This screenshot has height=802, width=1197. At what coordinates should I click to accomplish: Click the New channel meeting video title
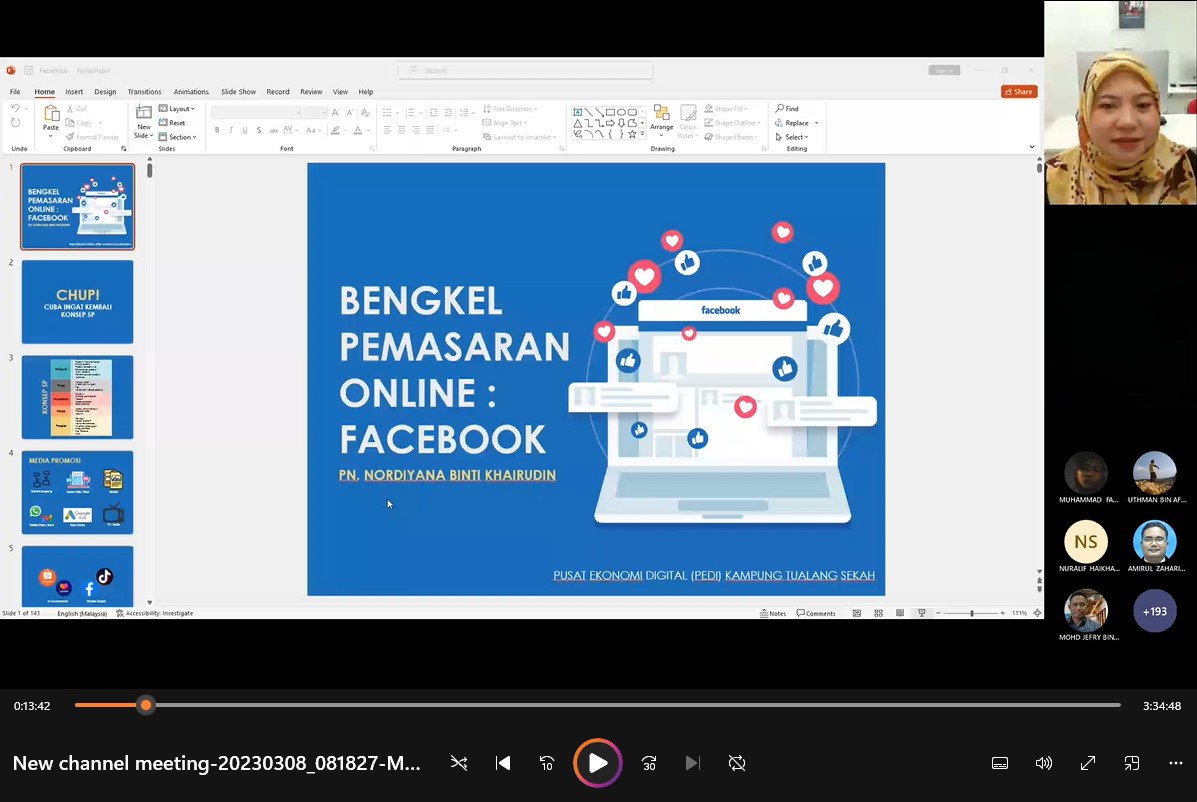[217, 763]
